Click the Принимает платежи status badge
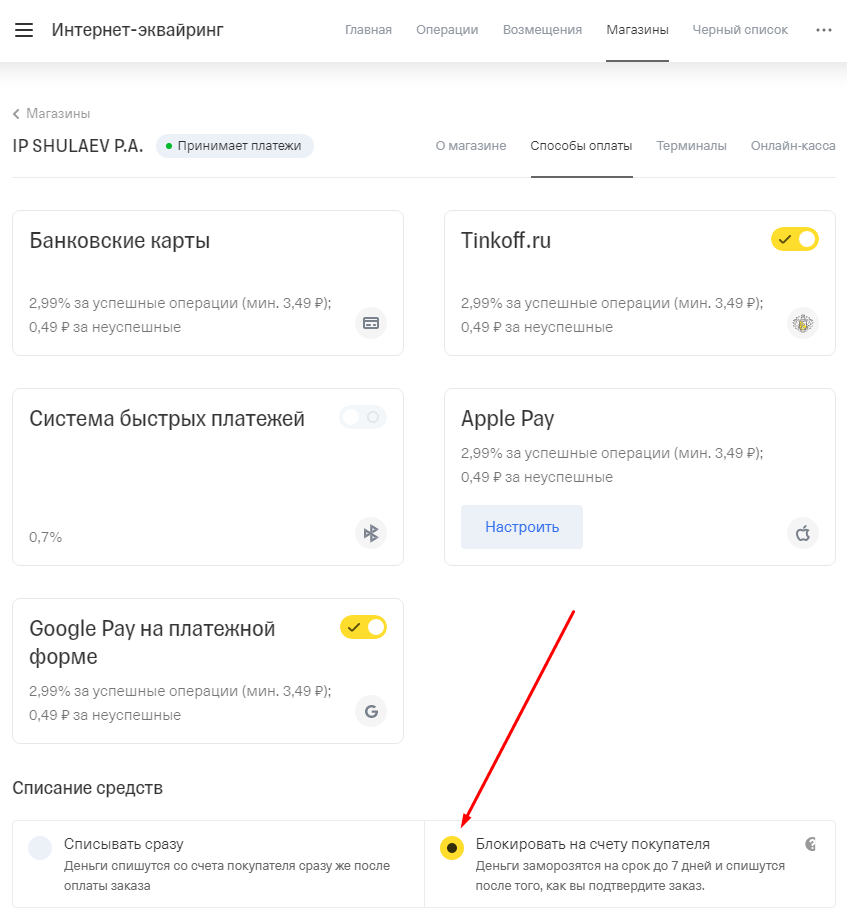The height and width of the screenshot is (924, 847). (235, 146)
